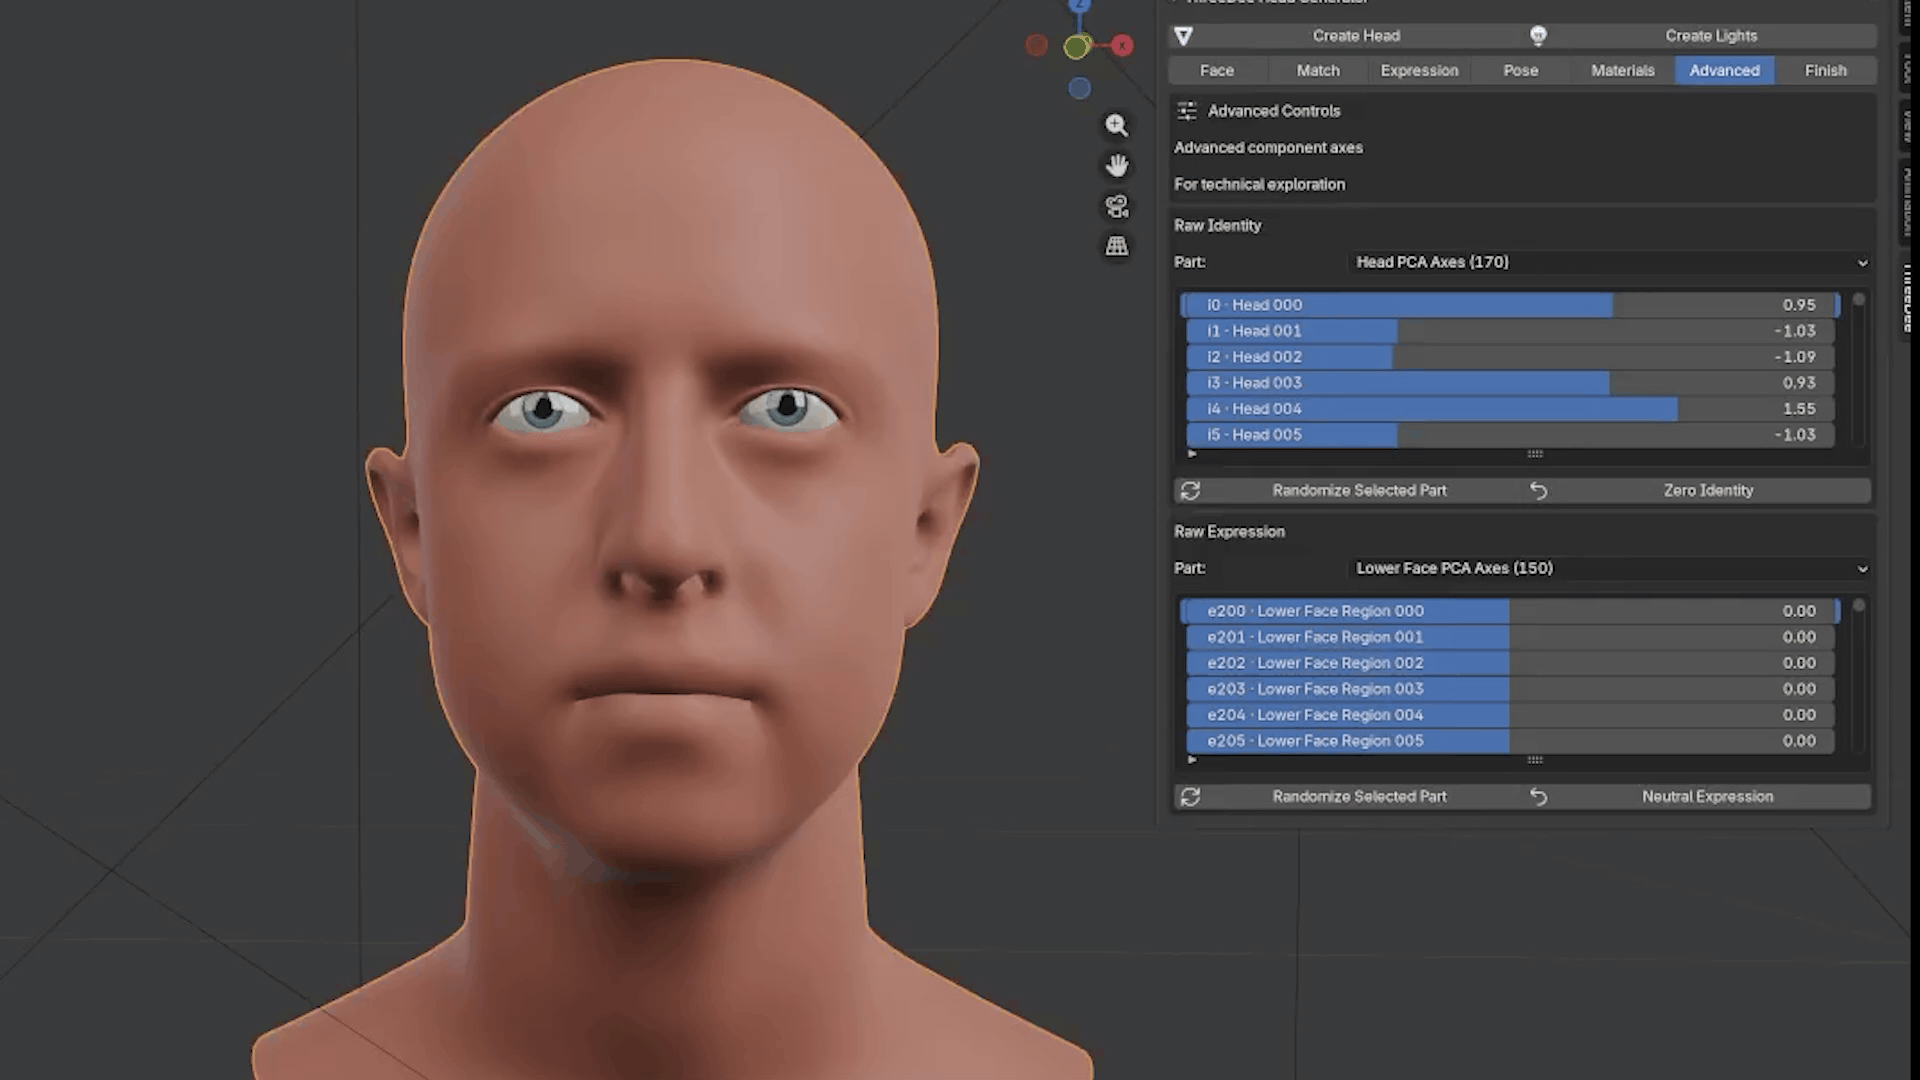Image resolution: width=1920 pixels, height=1080 pixels.
Task: Click the e205 Lower Face Region 005 slider
Action: coord(1510,741)
